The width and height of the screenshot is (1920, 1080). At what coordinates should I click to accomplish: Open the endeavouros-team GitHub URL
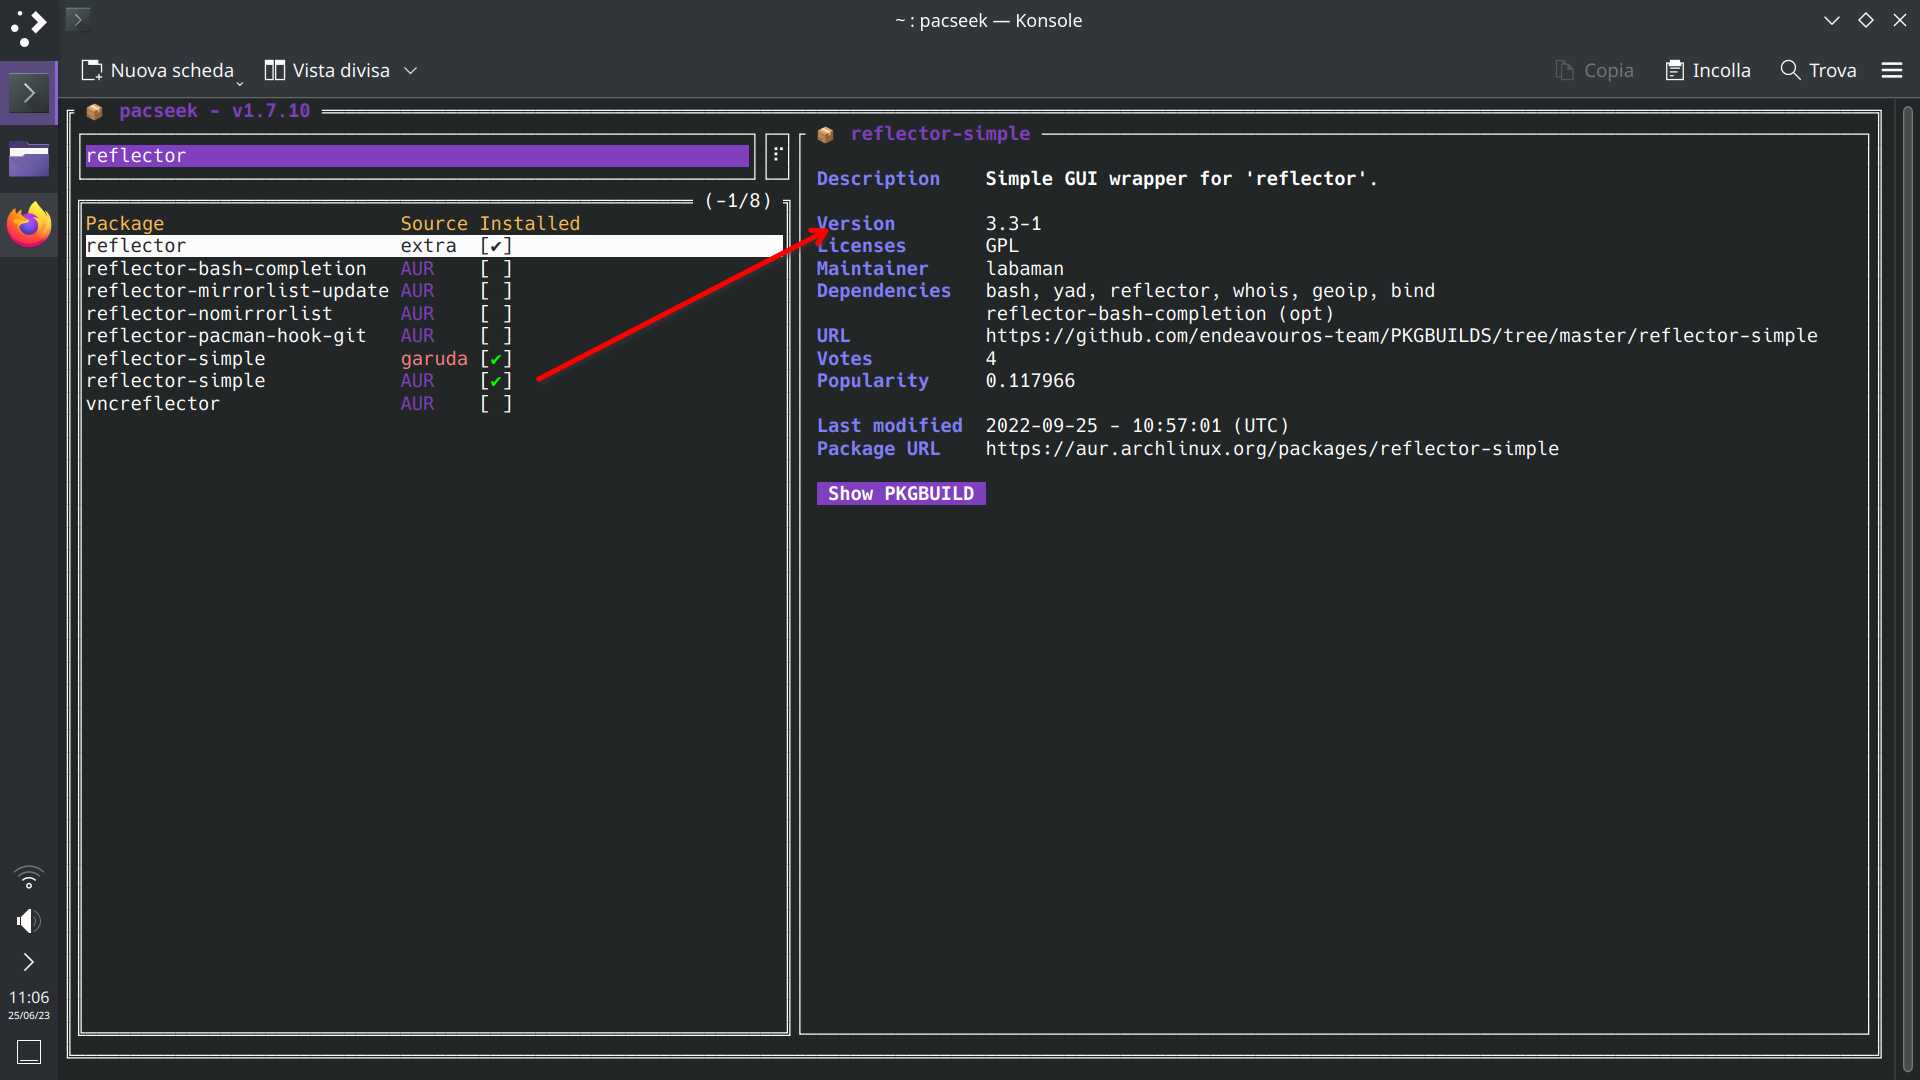click(1401, 336)
